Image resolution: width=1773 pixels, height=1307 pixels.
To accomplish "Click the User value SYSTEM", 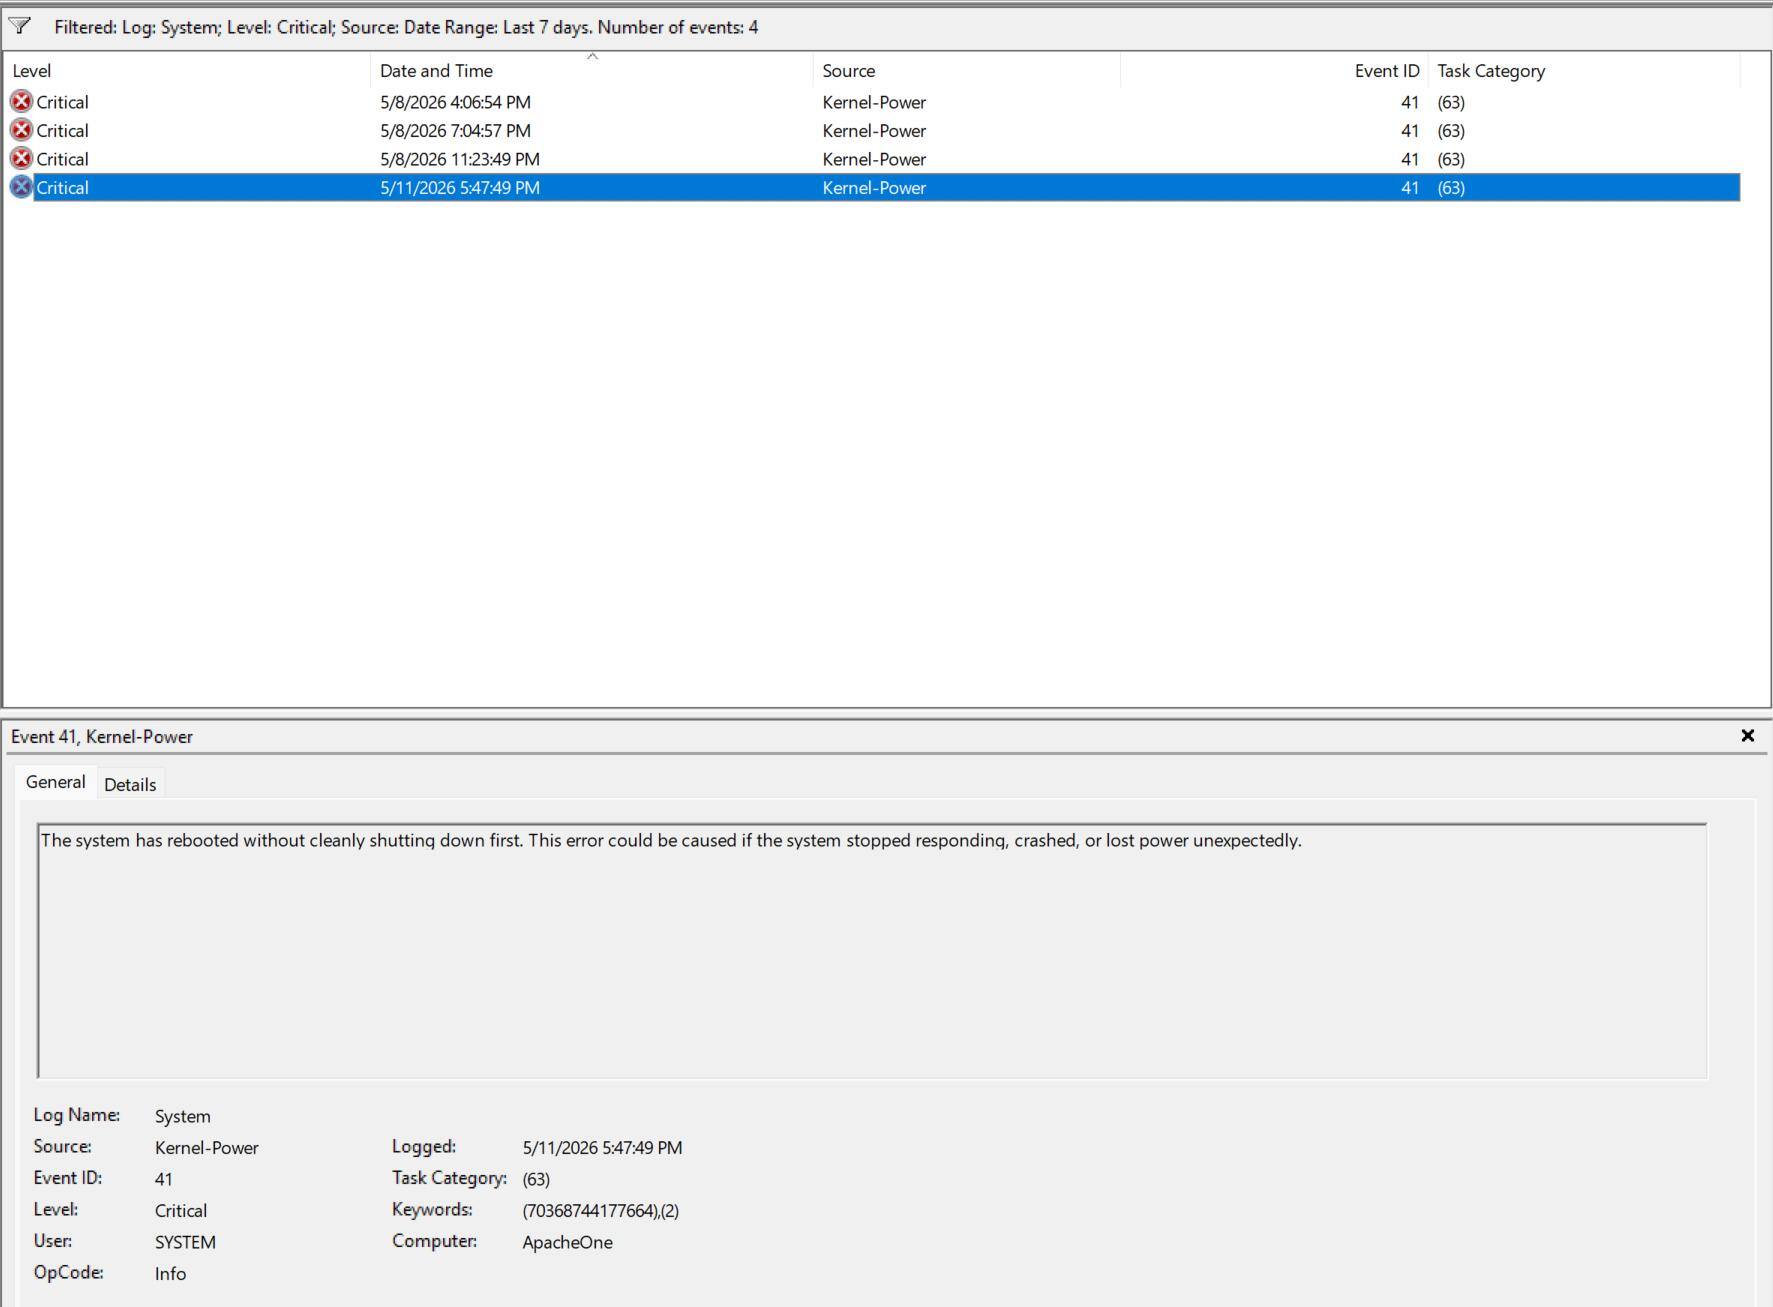I will [x=185, y=1242].
